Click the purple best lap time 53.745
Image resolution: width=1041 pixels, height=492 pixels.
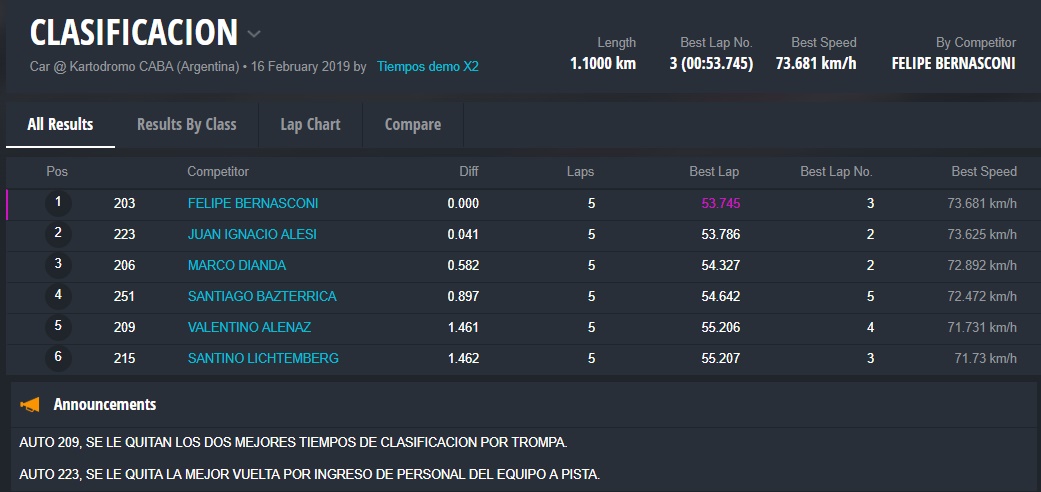click(x=720, y=203)
